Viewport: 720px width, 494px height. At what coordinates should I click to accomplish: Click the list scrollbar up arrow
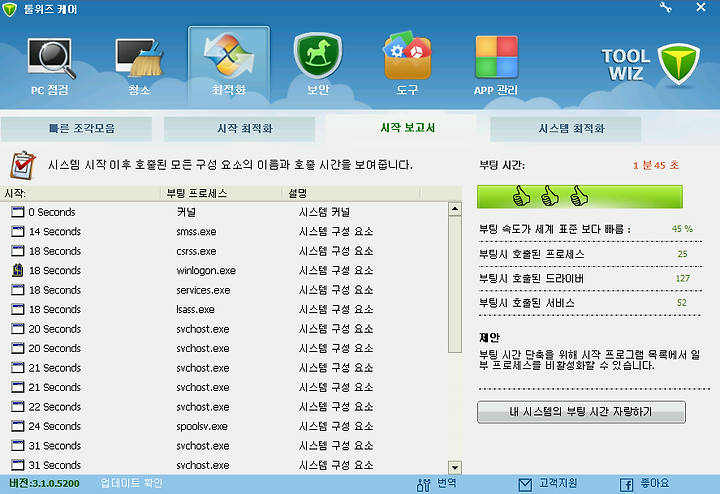click(455, 209)
